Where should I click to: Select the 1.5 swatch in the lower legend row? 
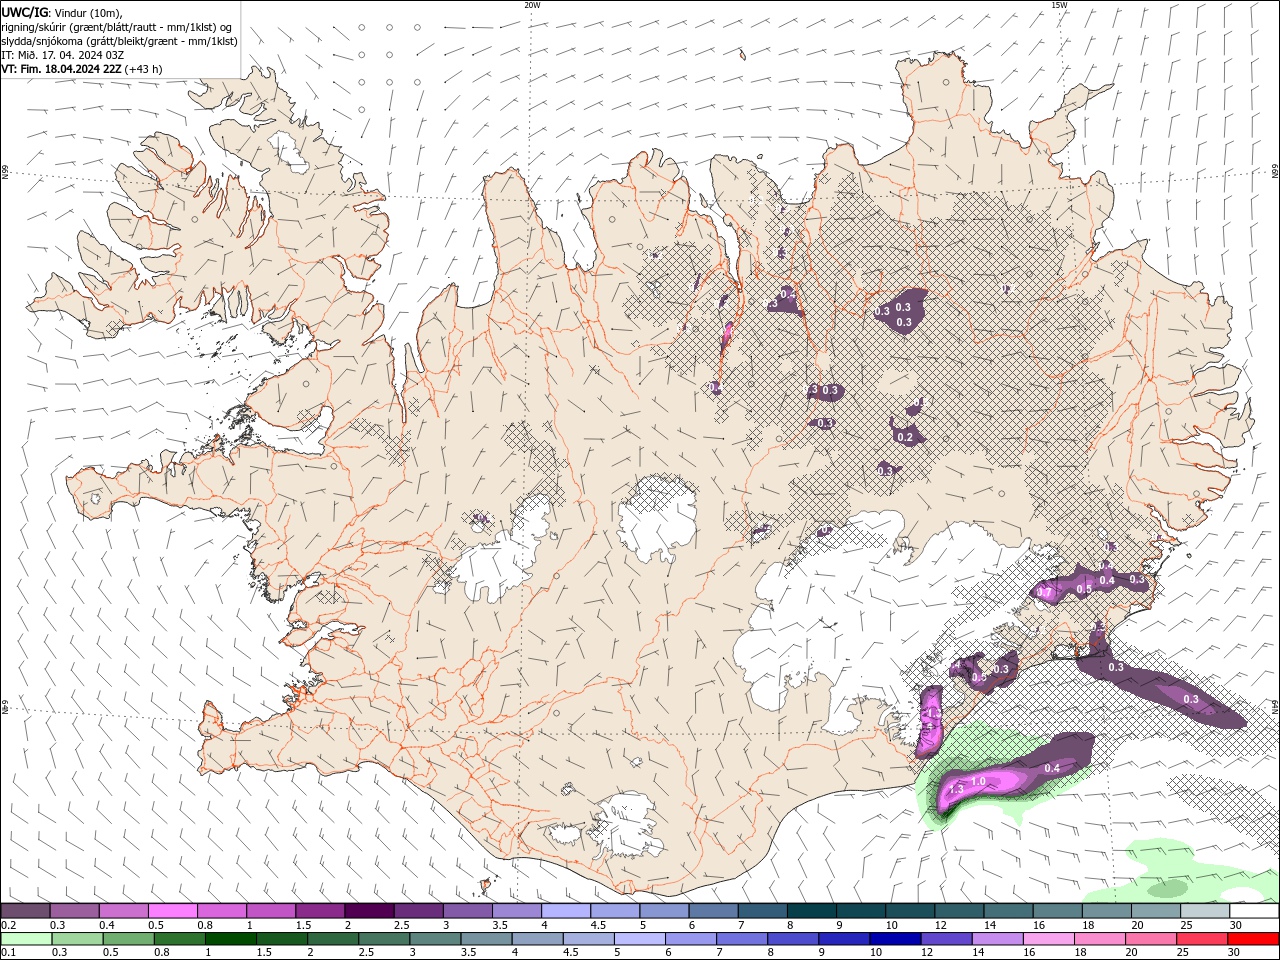pyautogui.click(x=282, y=939)
